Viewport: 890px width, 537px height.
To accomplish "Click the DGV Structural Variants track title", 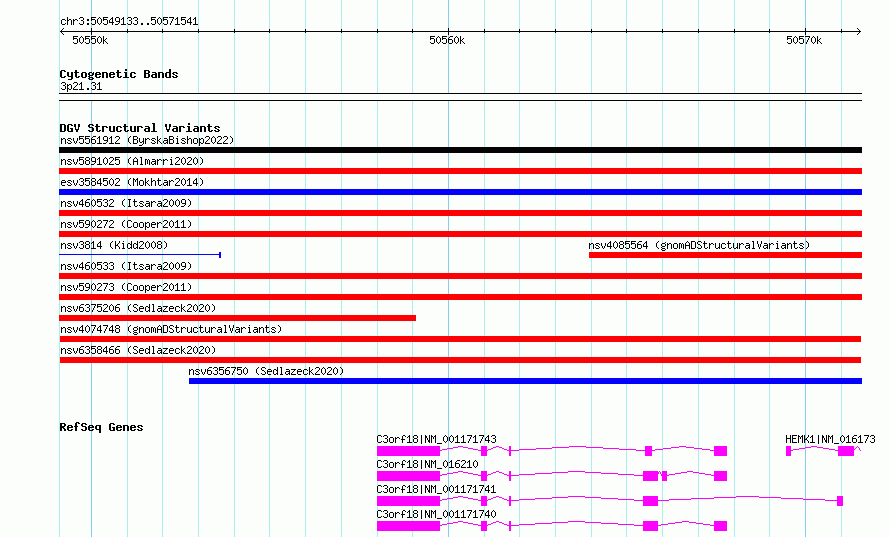I will [x=140, y=128].
